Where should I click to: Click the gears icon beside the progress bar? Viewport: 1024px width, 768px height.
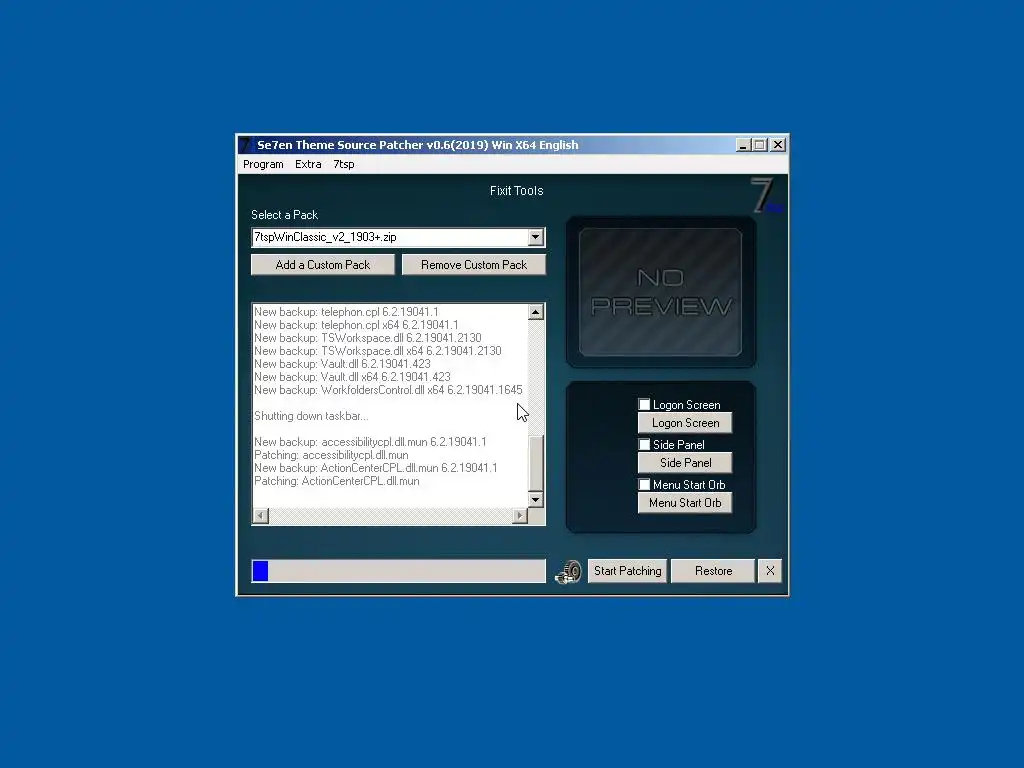coord(568,571)
